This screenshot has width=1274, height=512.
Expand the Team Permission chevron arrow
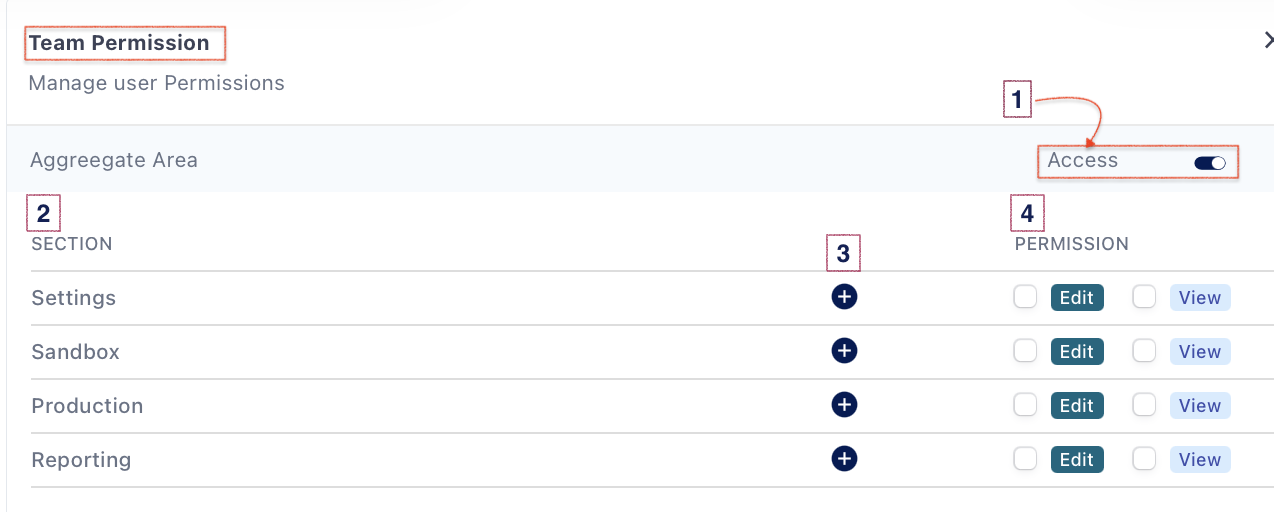click(x=1268, y=41)
